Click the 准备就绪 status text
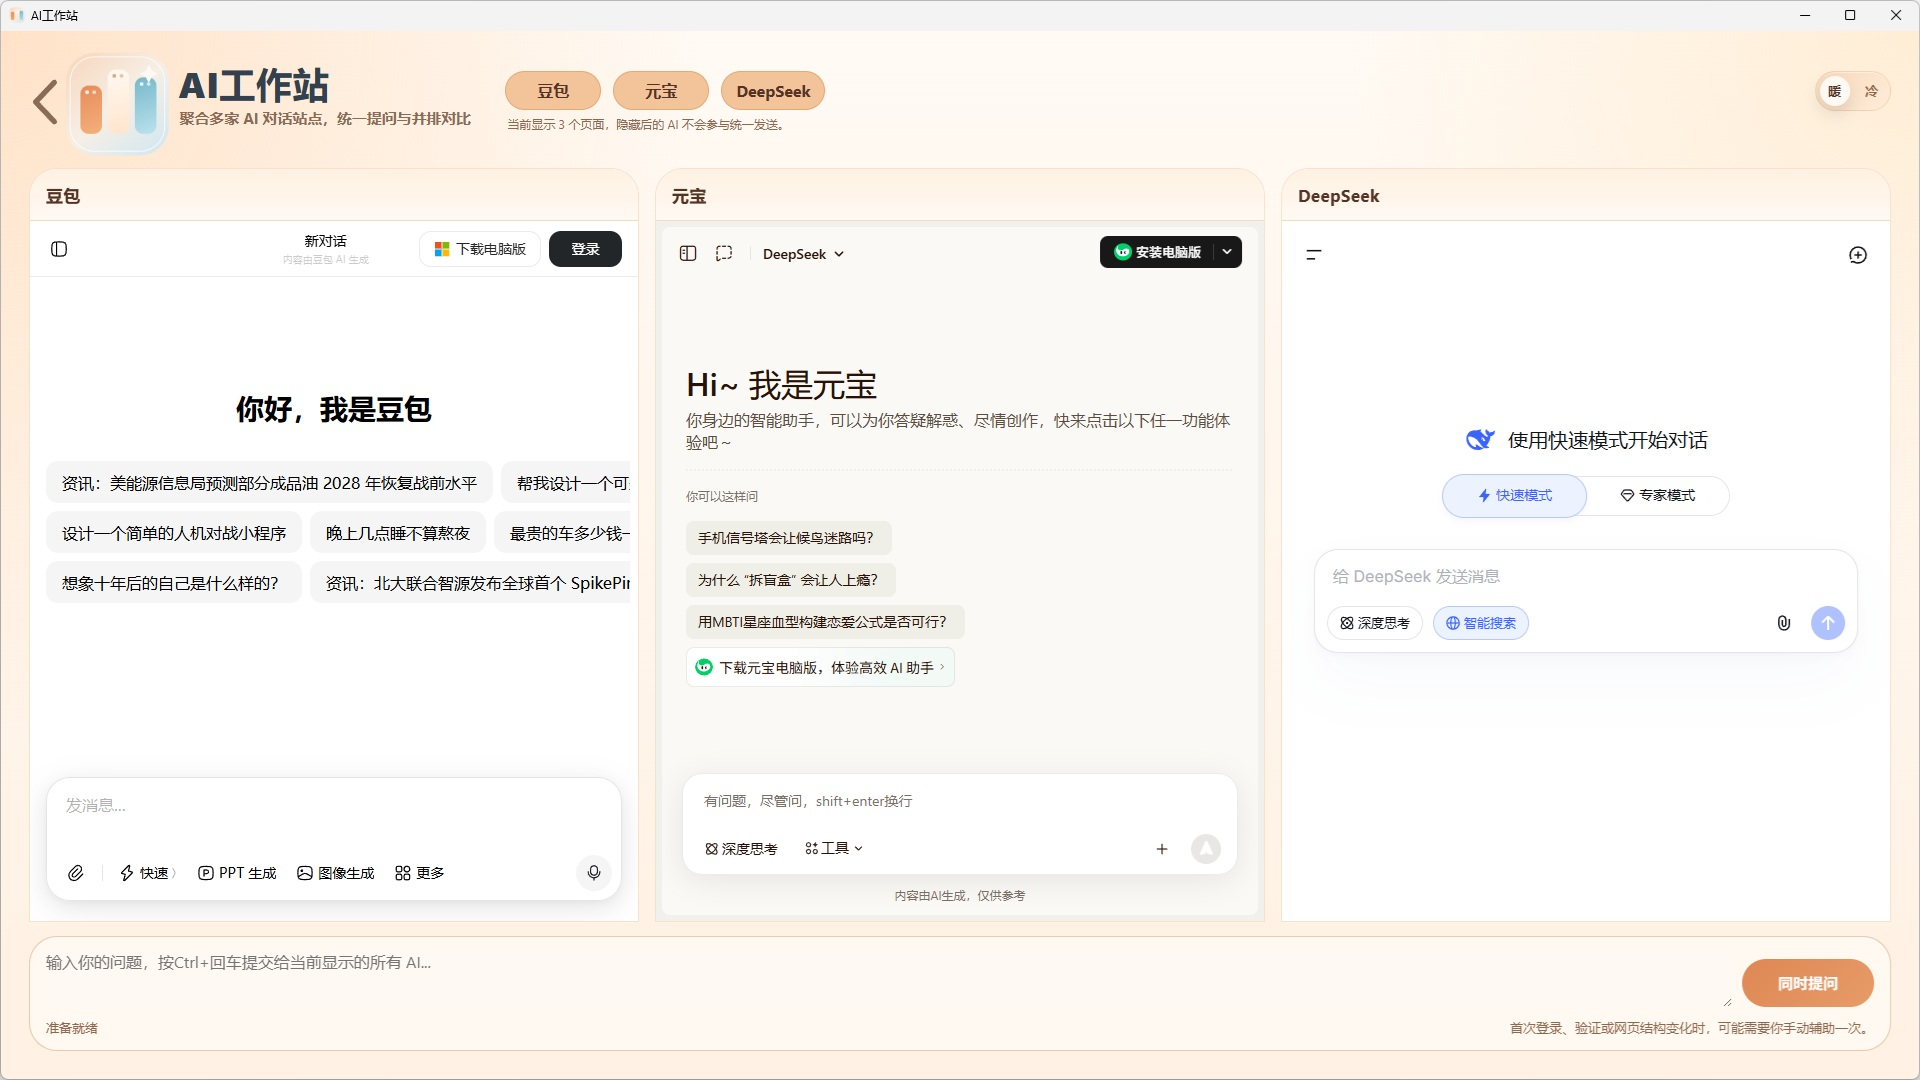 (x=72, y=1028)
